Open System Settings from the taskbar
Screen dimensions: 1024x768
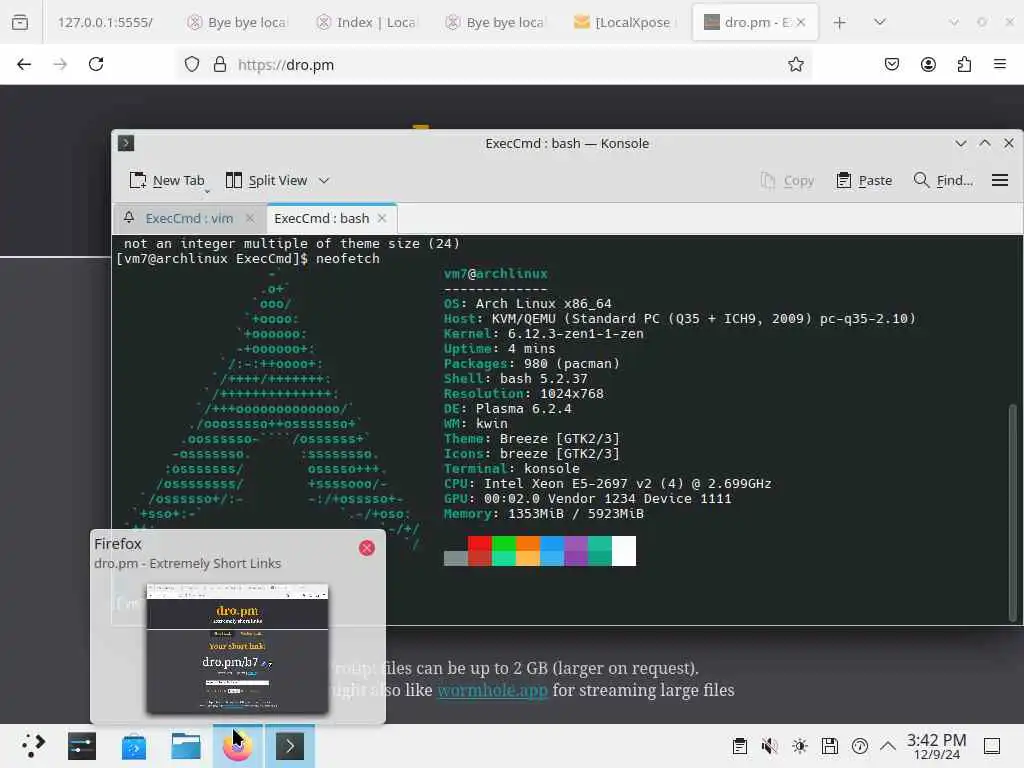(82, 745)
